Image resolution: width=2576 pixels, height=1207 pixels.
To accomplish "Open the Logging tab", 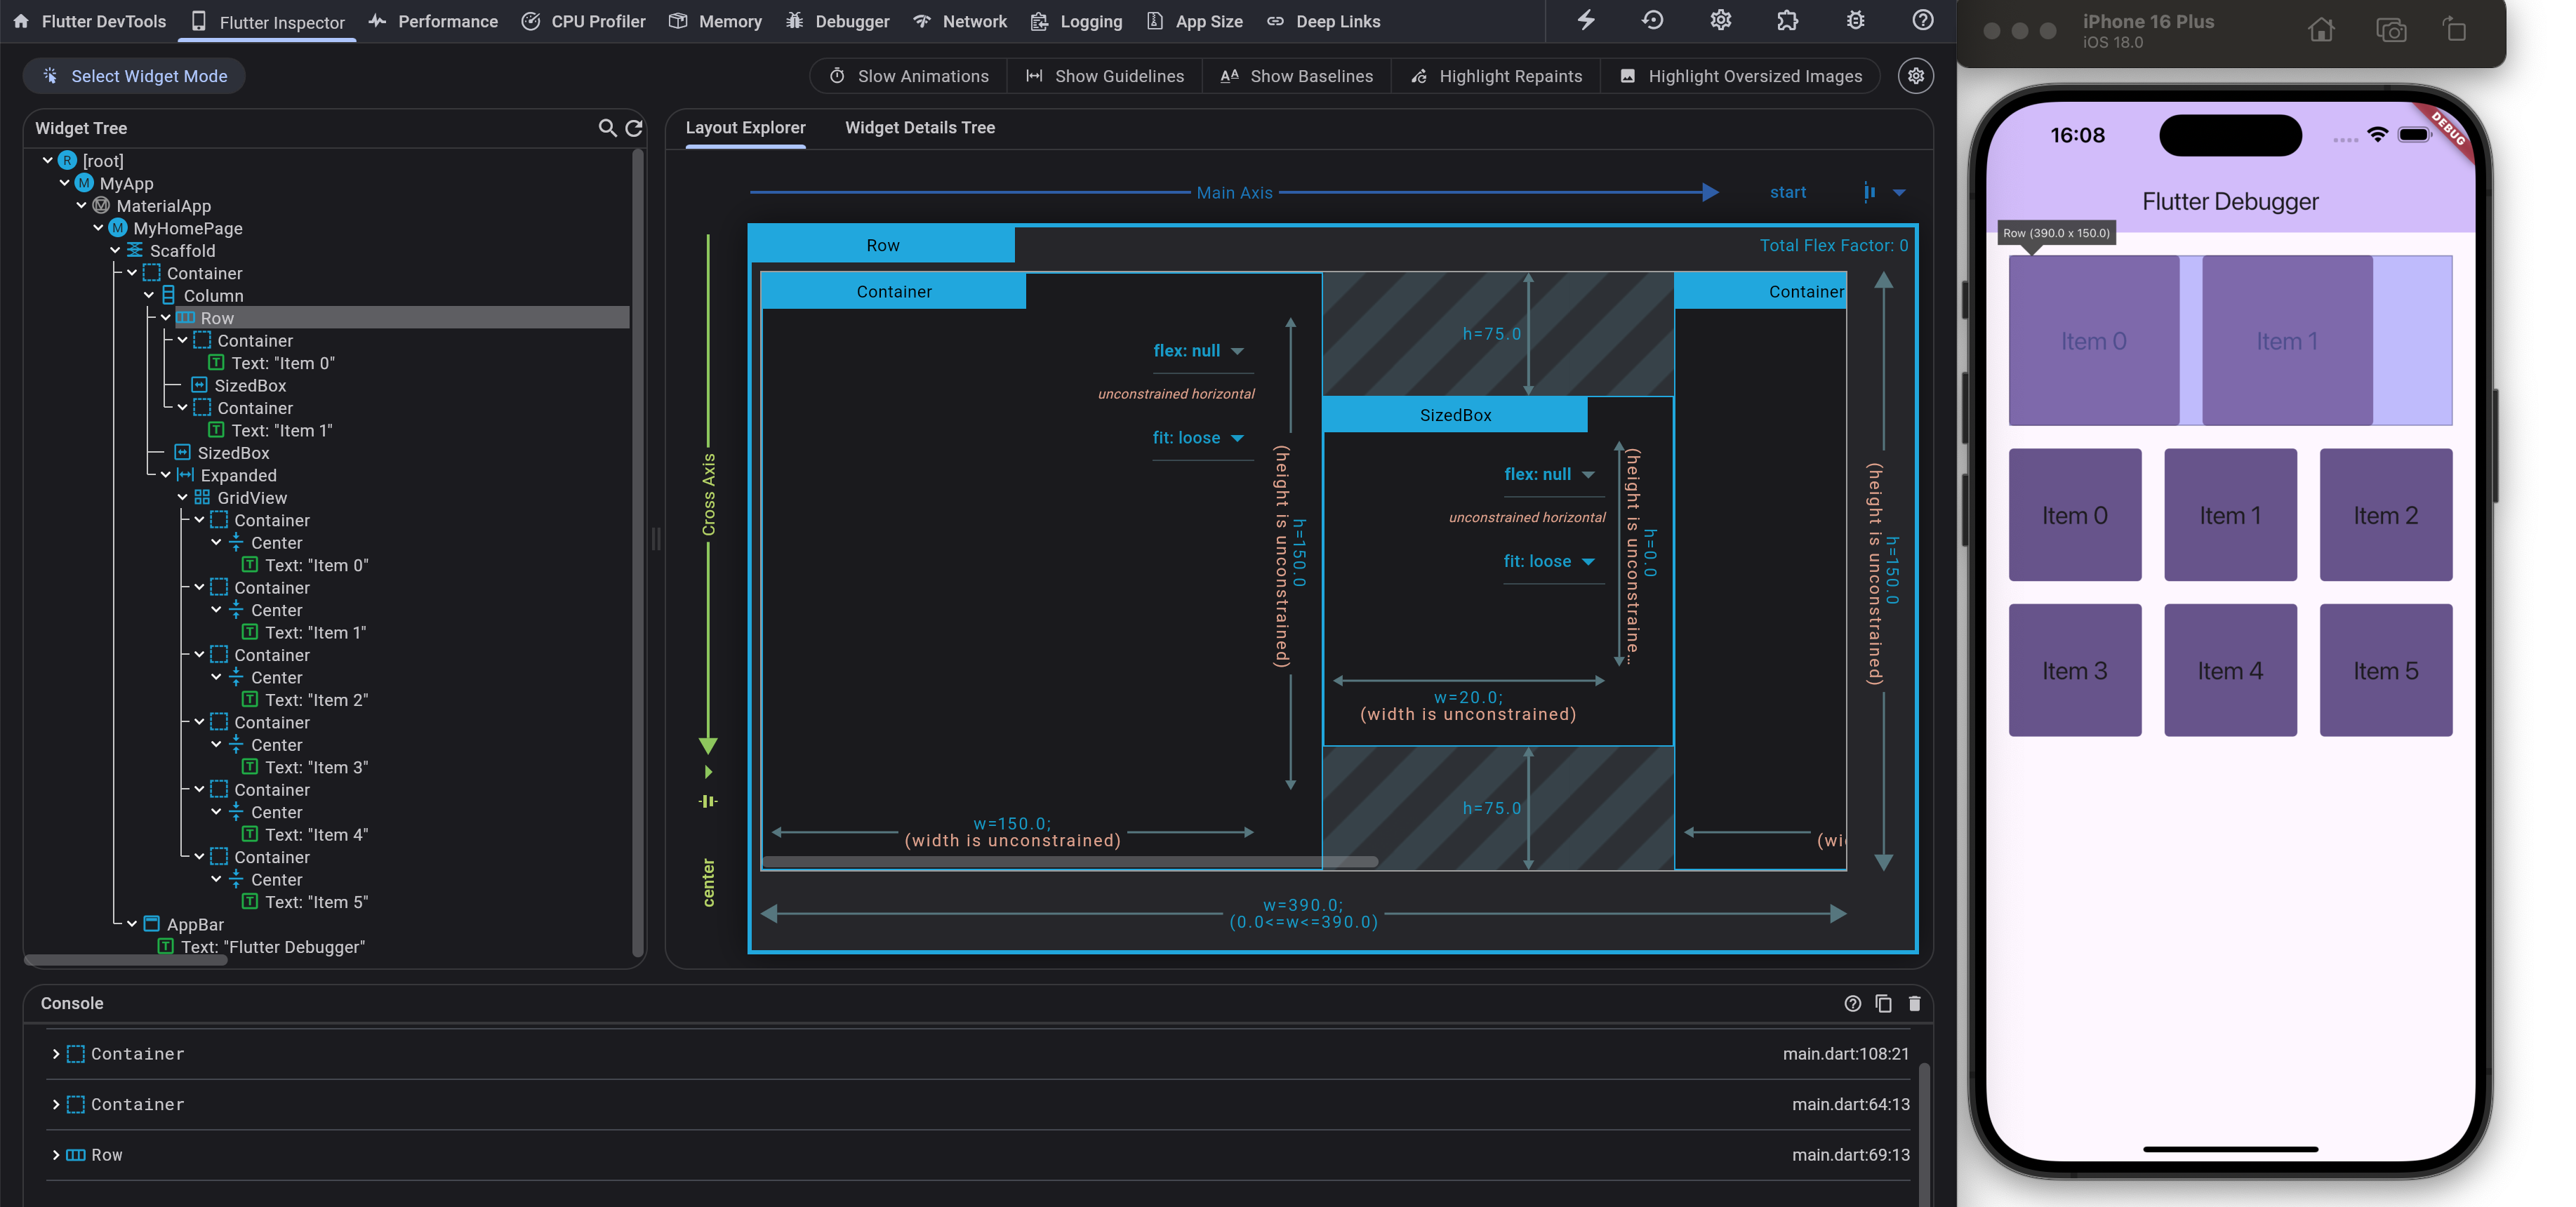I will click(1077, 21).
